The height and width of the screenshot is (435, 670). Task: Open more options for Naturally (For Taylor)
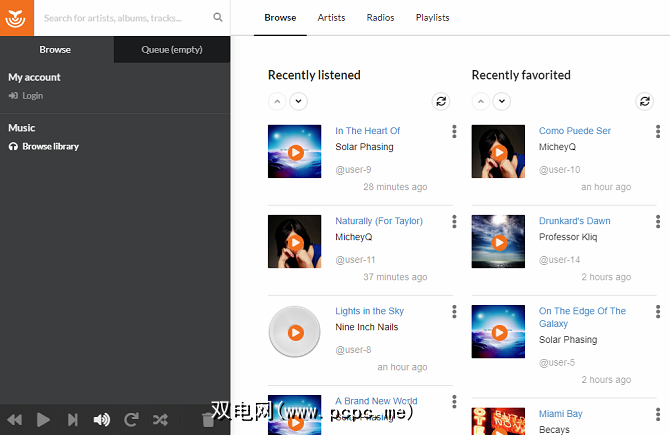coord(454,222)
